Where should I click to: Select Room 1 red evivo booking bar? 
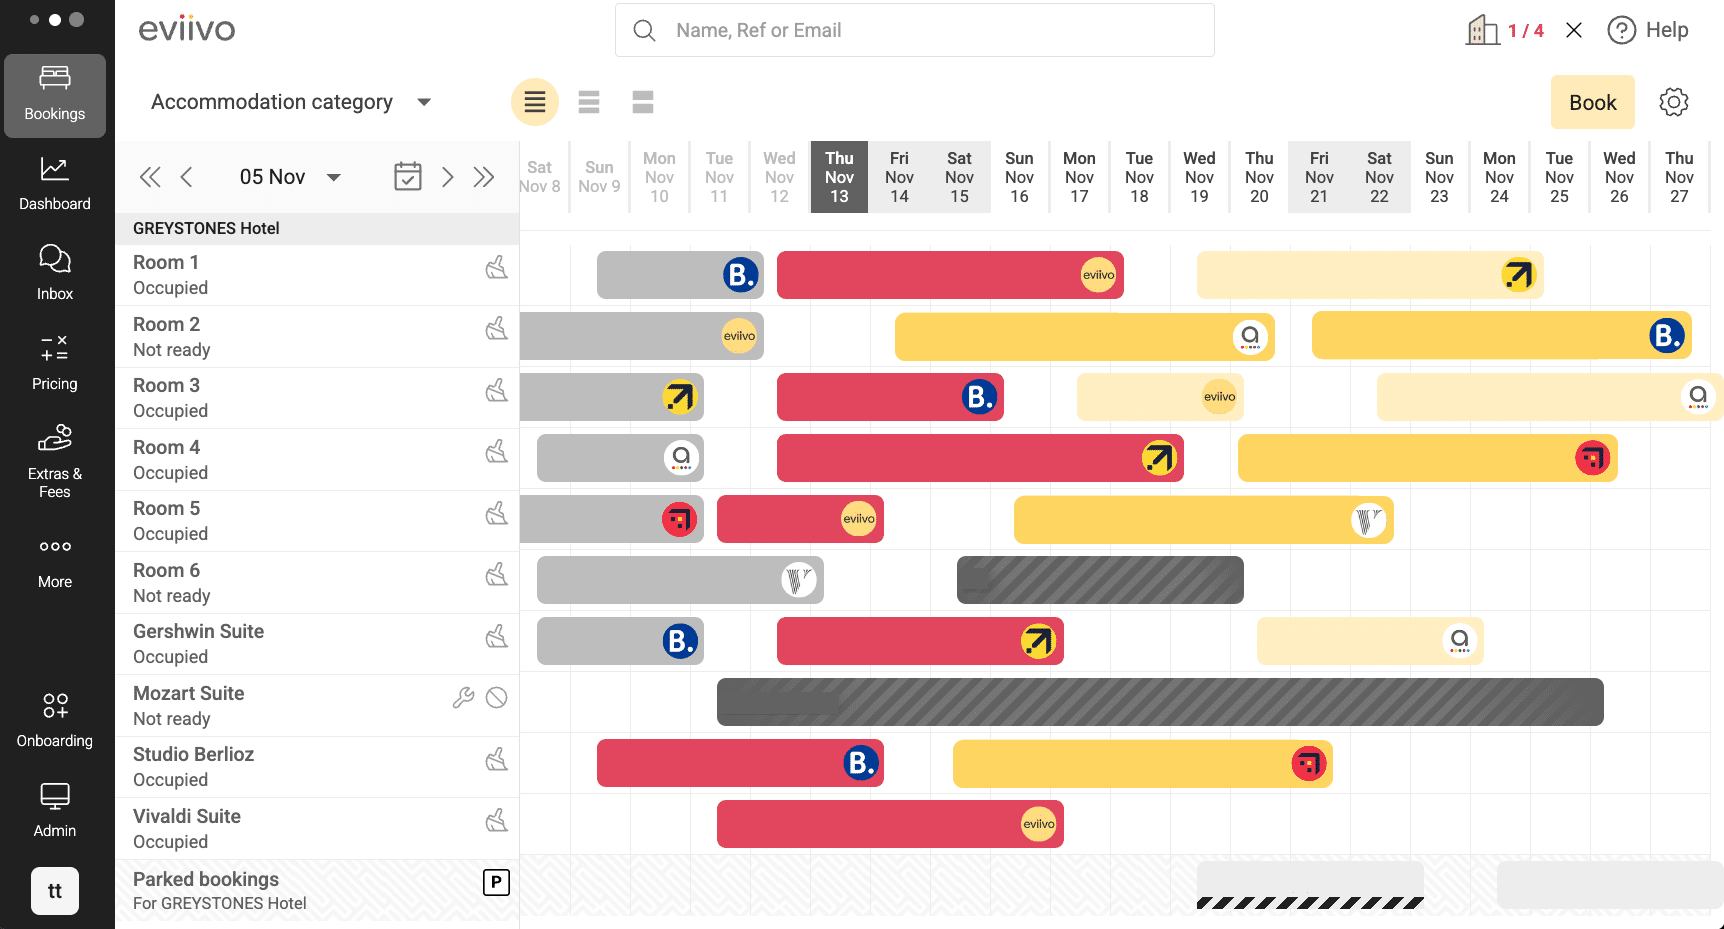(x=930, y=275)
